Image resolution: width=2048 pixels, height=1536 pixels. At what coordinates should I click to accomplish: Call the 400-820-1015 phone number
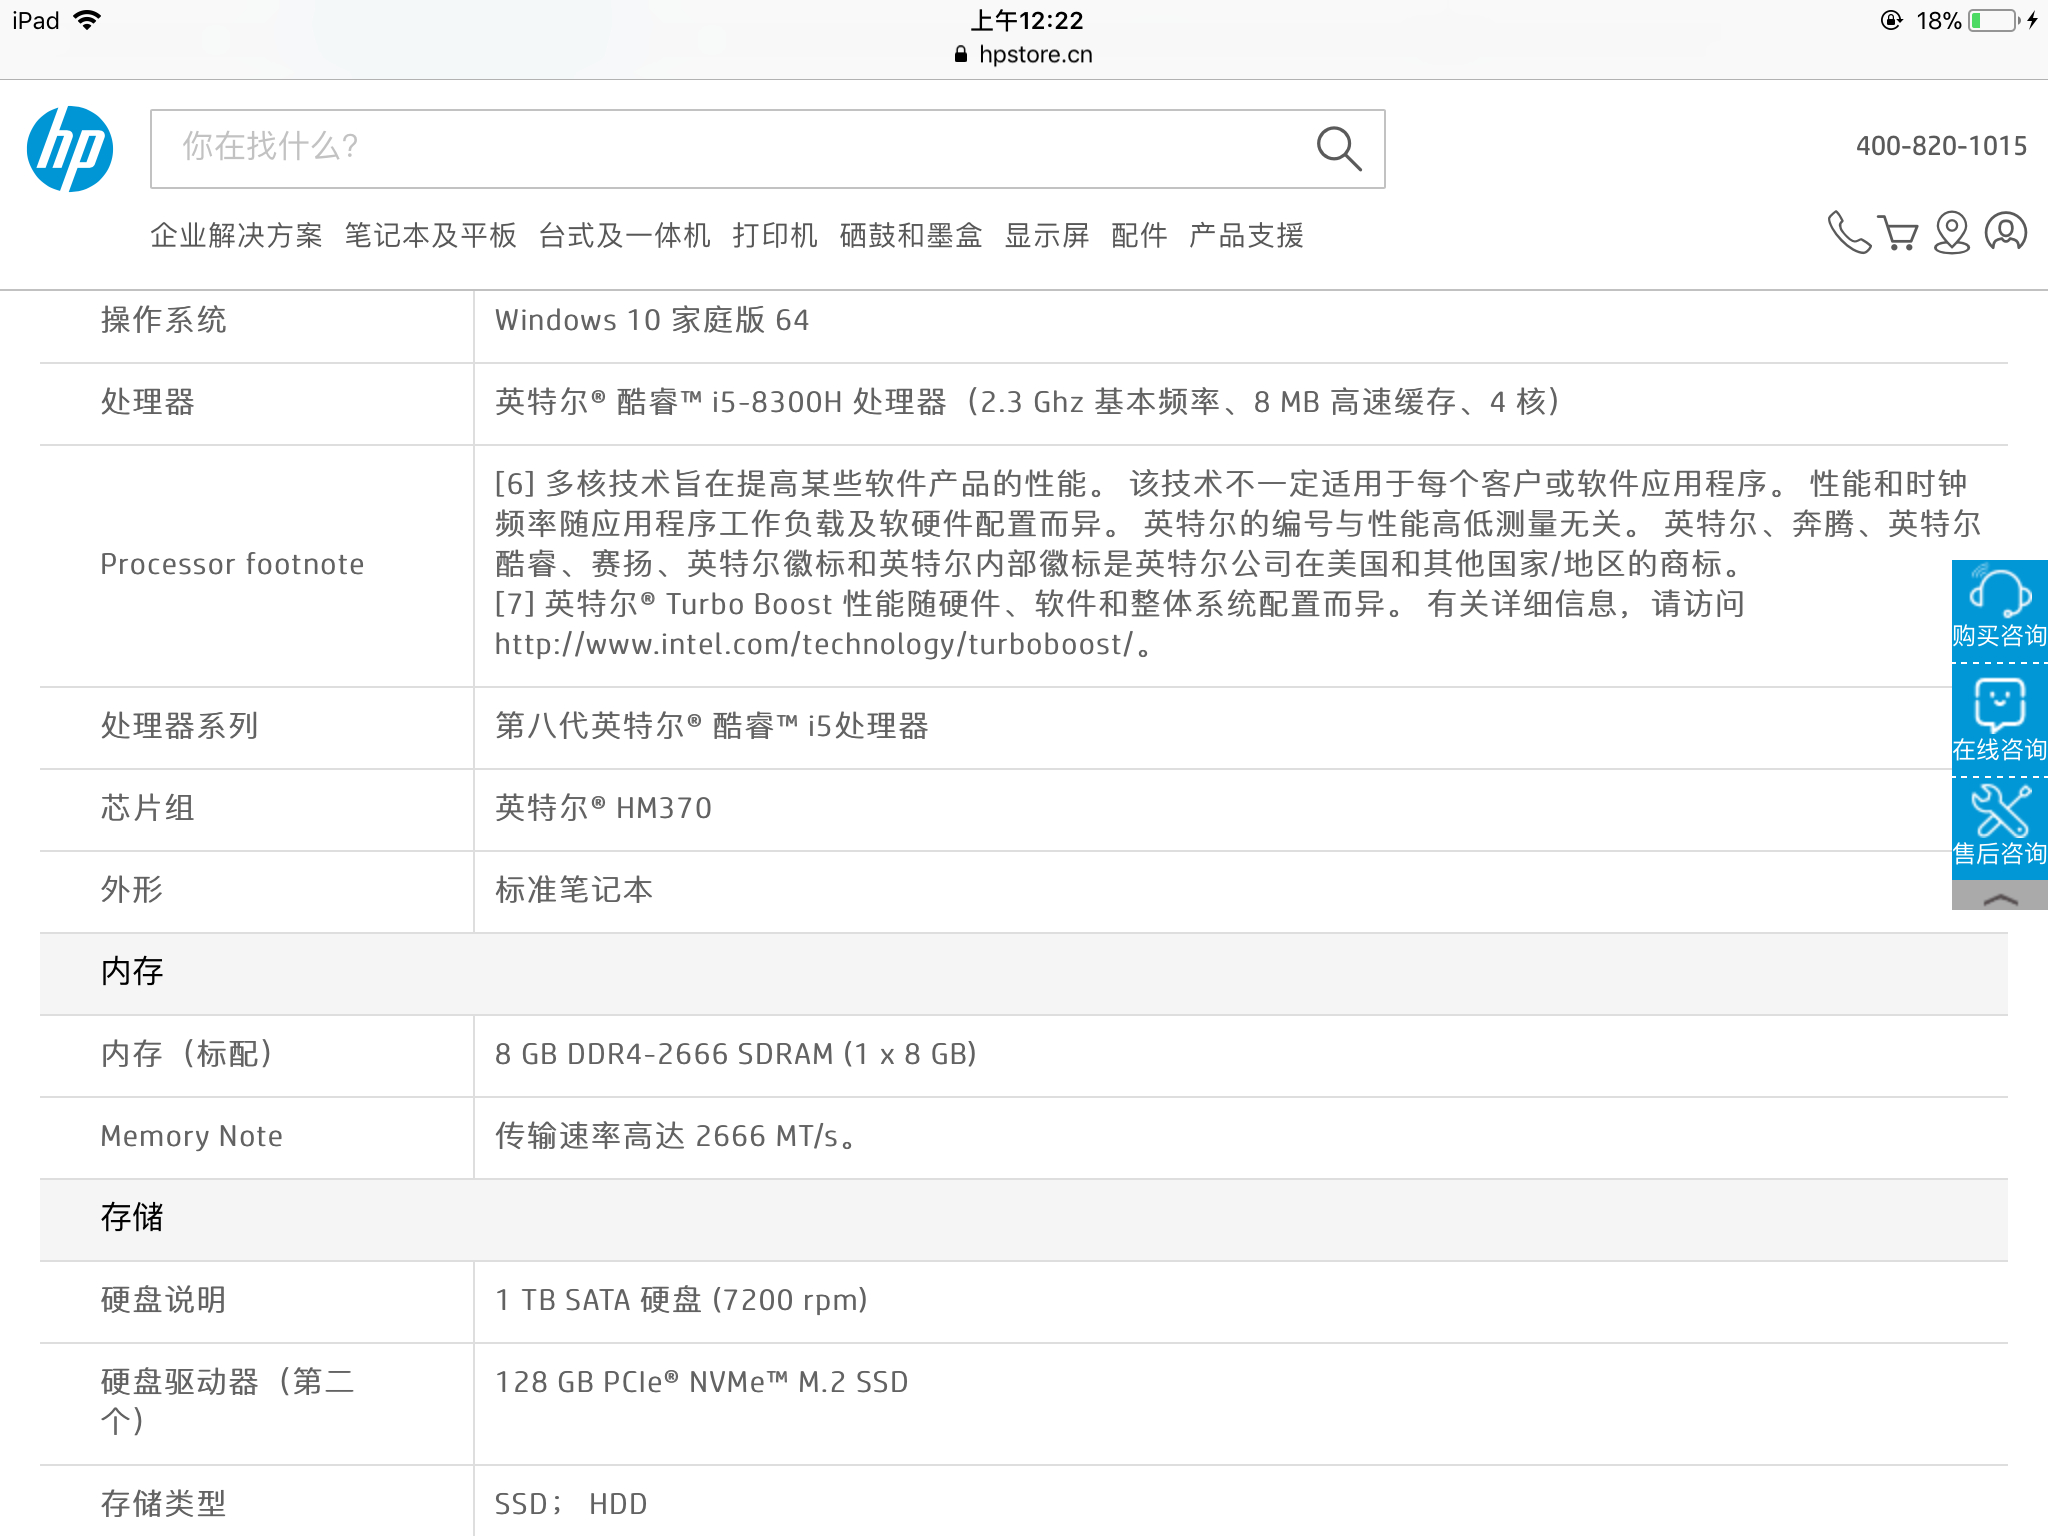1941,146
